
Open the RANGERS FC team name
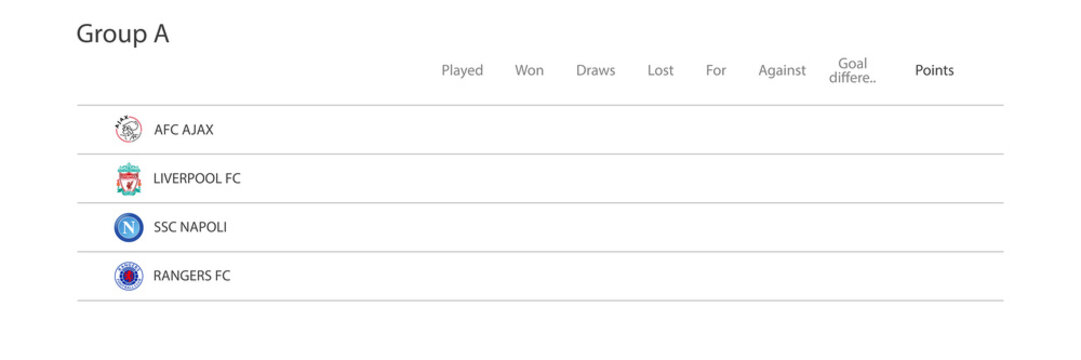click(192, 276)
